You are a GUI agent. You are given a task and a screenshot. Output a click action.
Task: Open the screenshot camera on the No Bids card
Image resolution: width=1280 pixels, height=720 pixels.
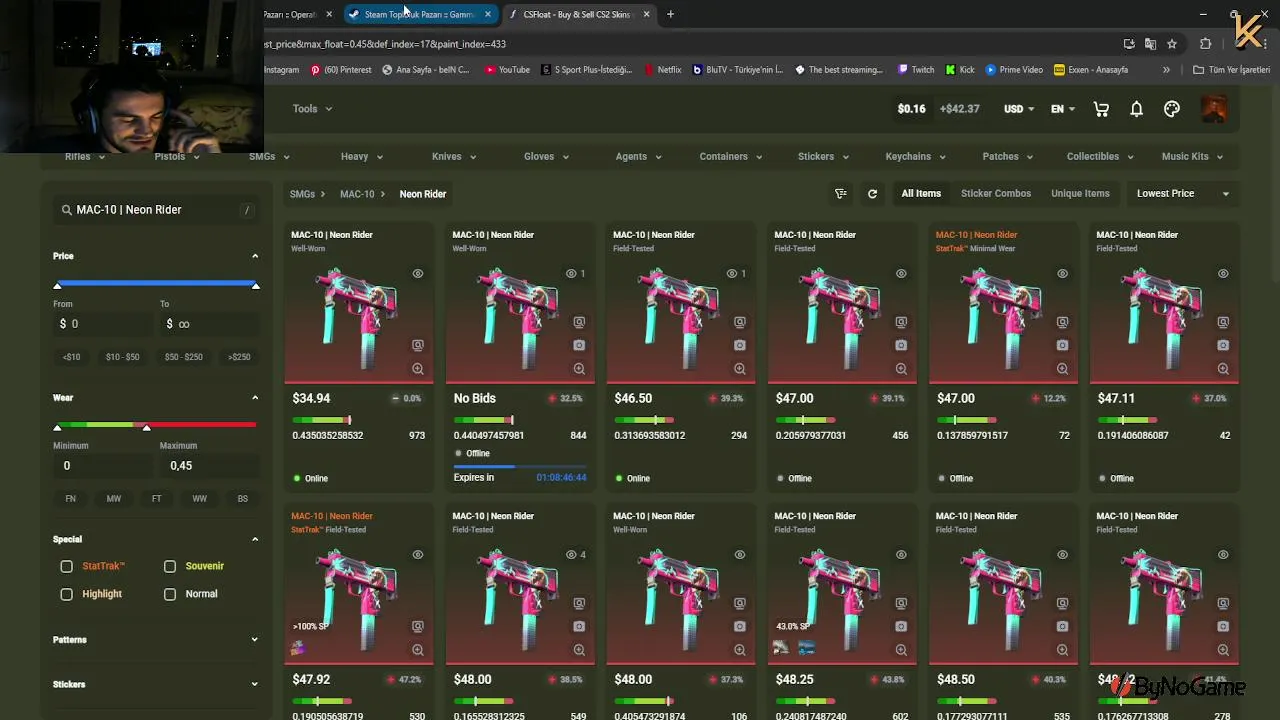[x=579, y=345]
